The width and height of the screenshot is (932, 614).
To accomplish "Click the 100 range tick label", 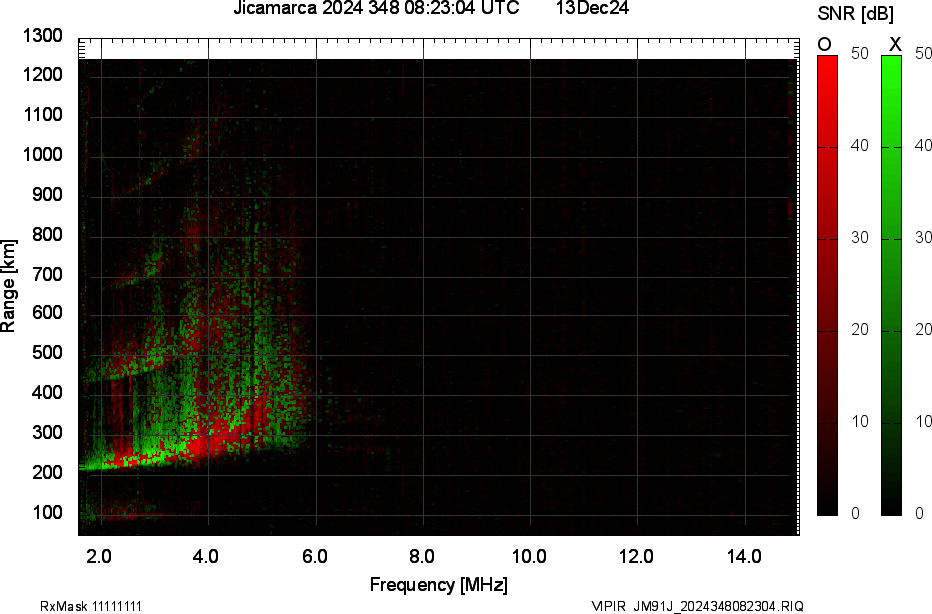I will coord(47,512).
